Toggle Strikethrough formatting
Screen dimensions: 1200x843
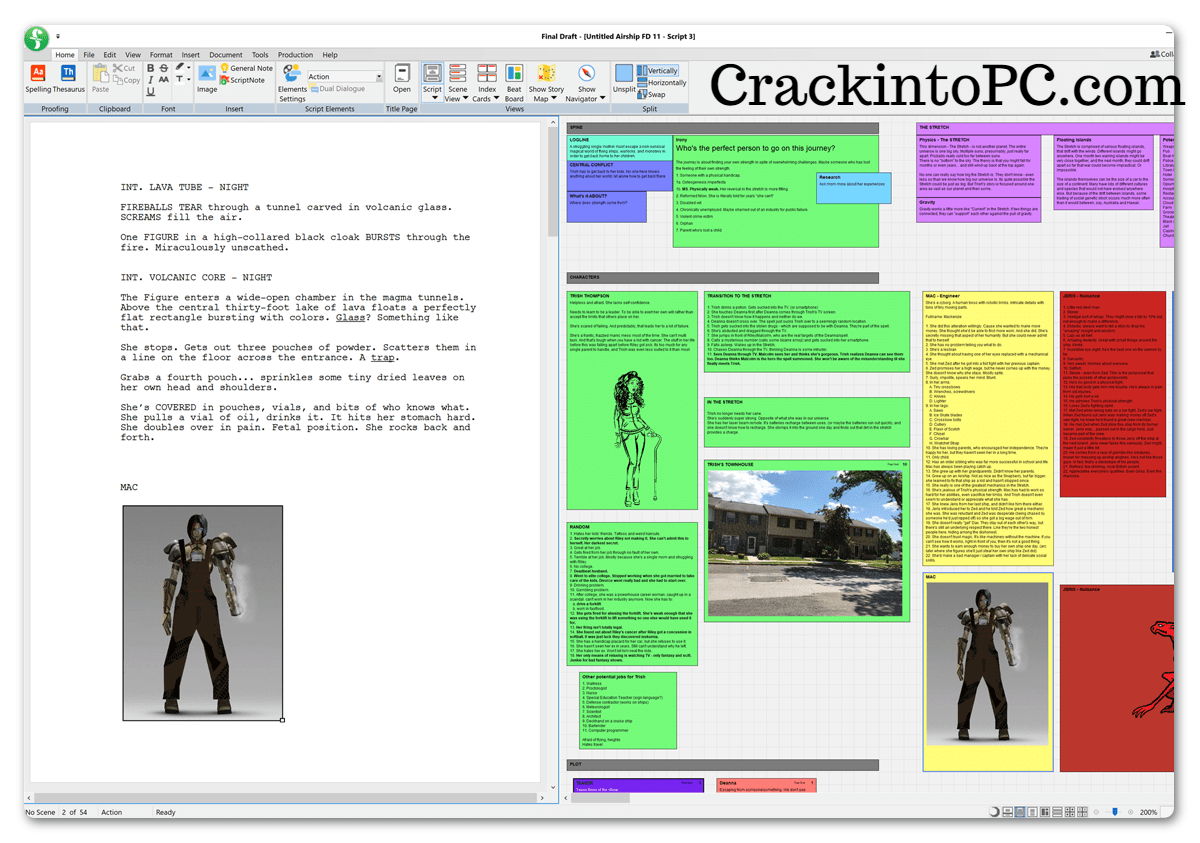[x=164, y=68]
